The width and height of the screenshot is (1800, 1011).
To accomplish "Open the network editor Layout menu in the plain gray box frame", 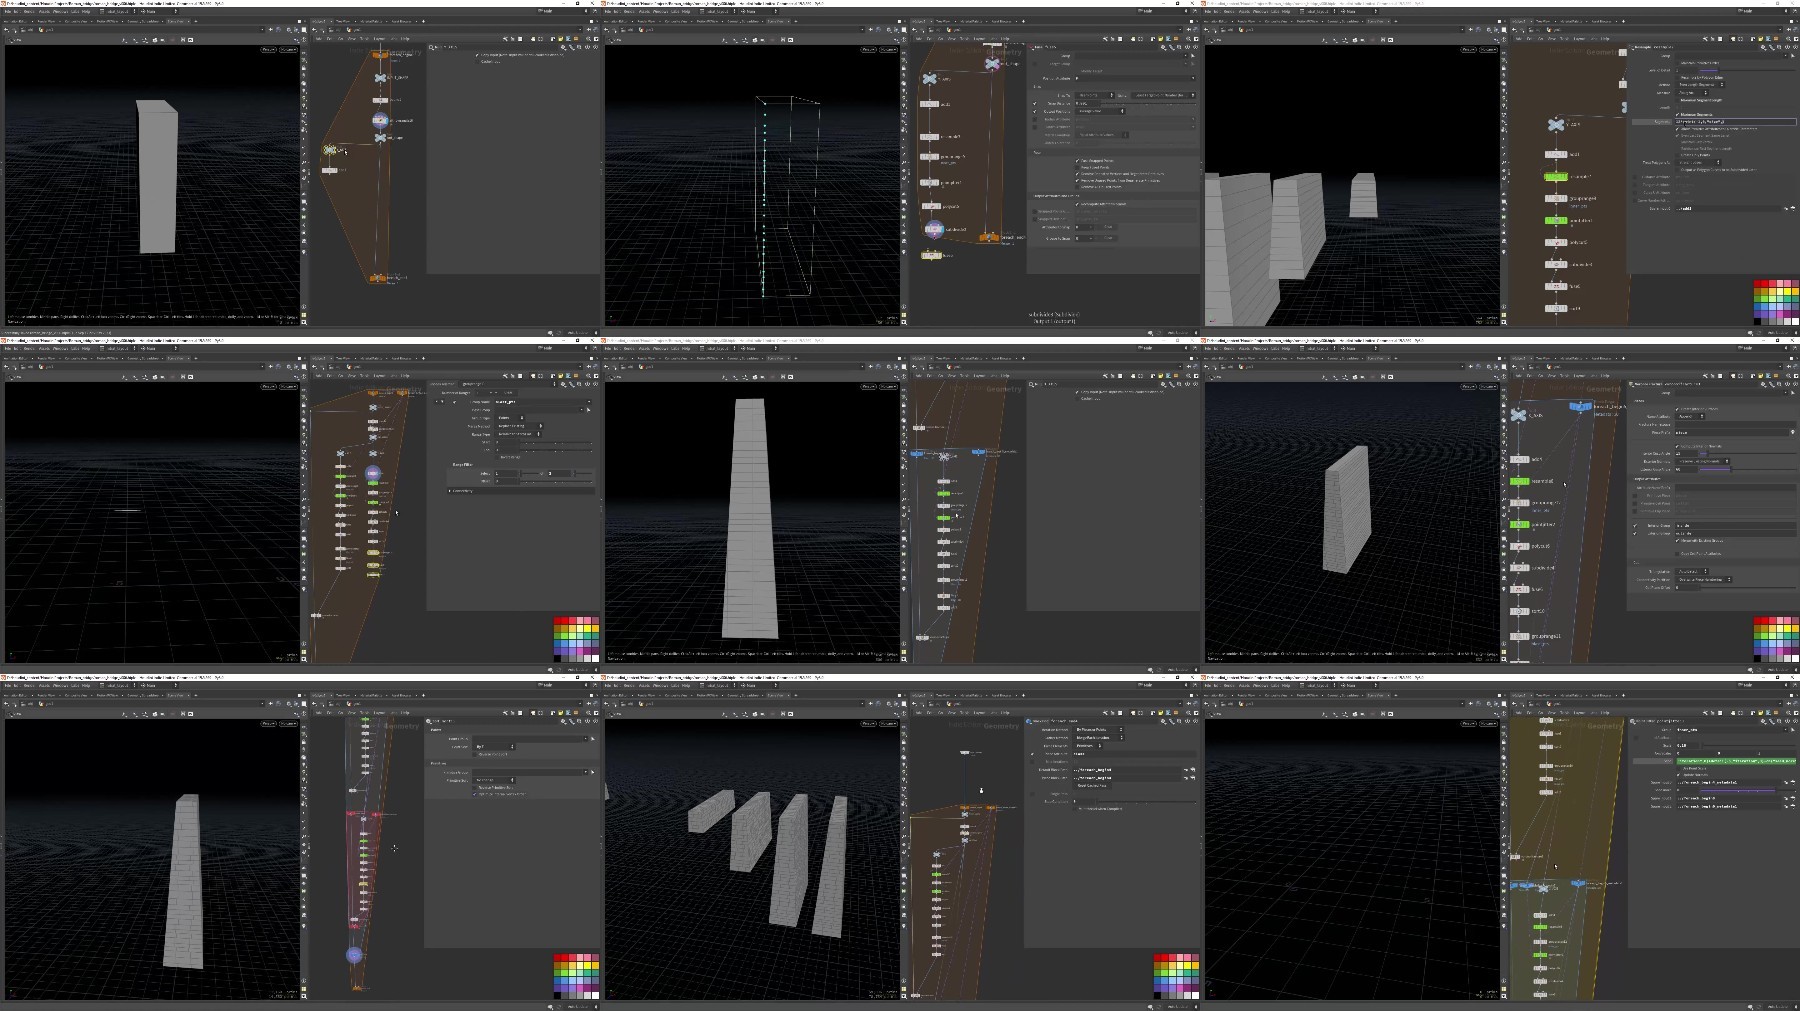I will tap(379, 39).
